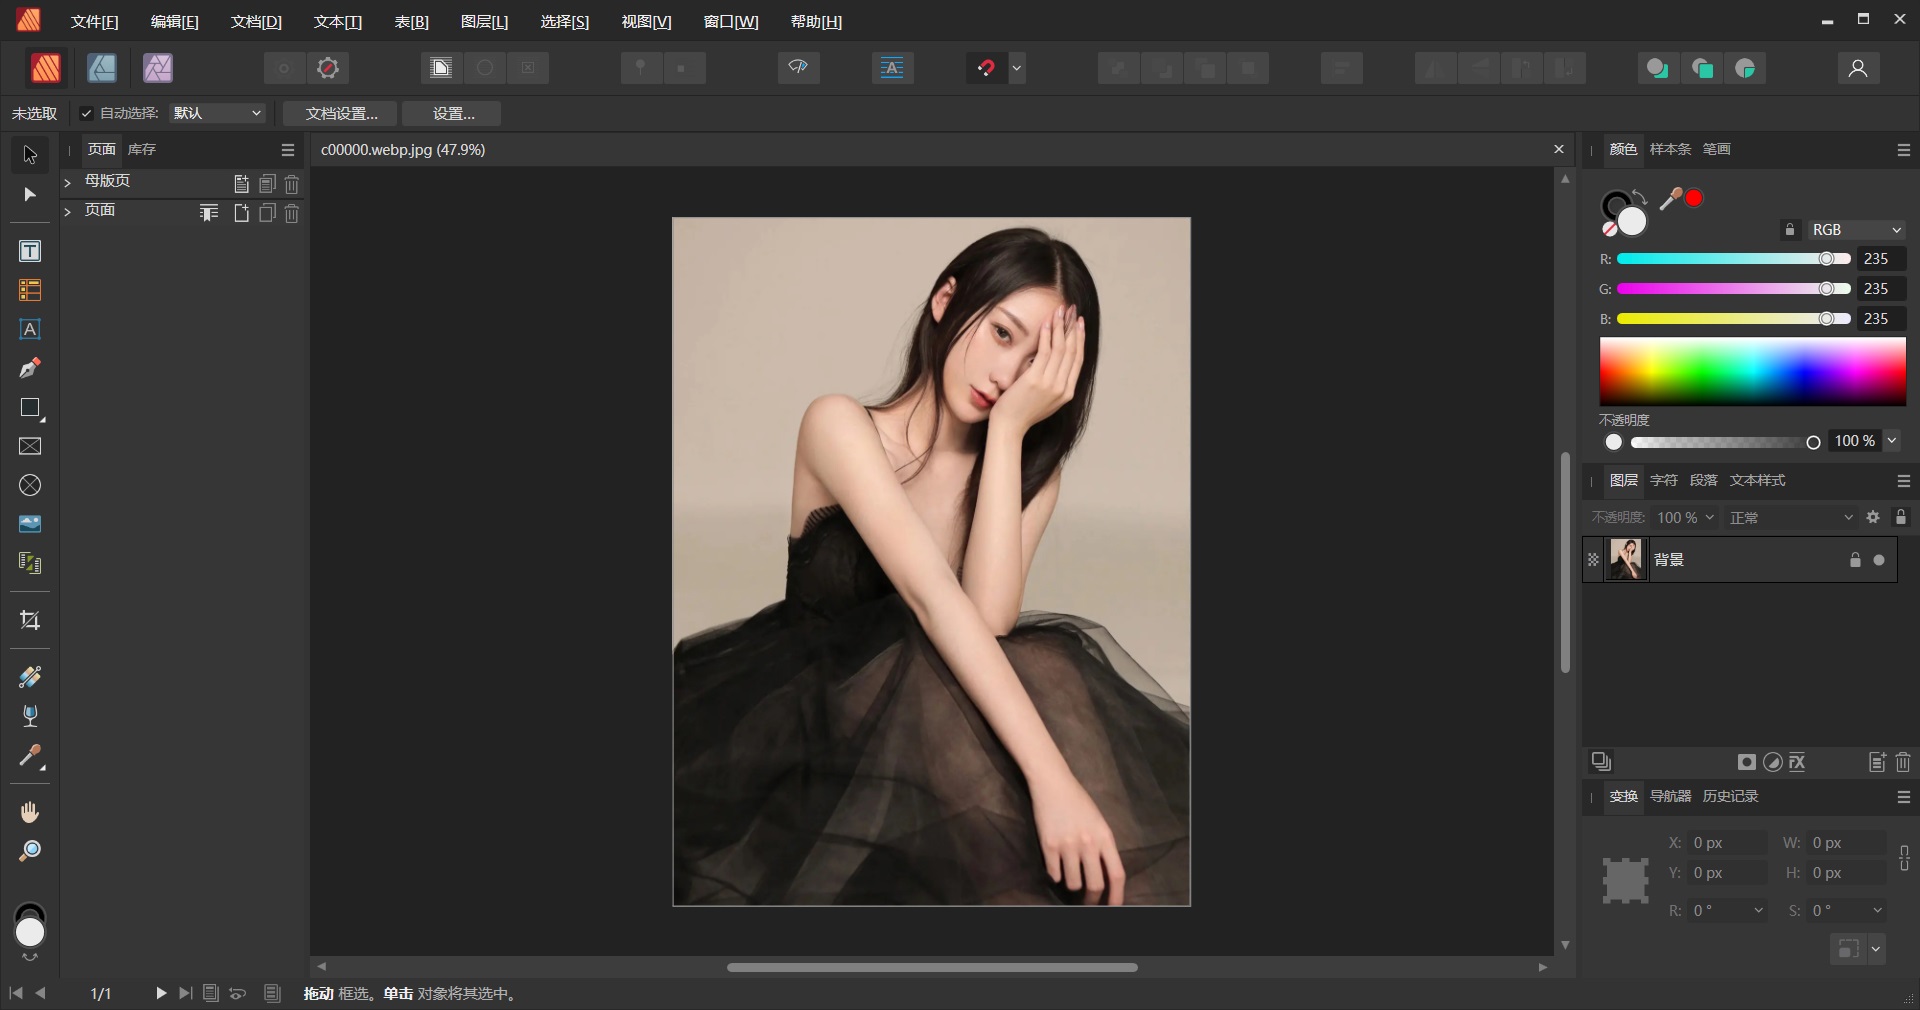
Task: Expand the 母版页 tree item
Action: [66, 182]
